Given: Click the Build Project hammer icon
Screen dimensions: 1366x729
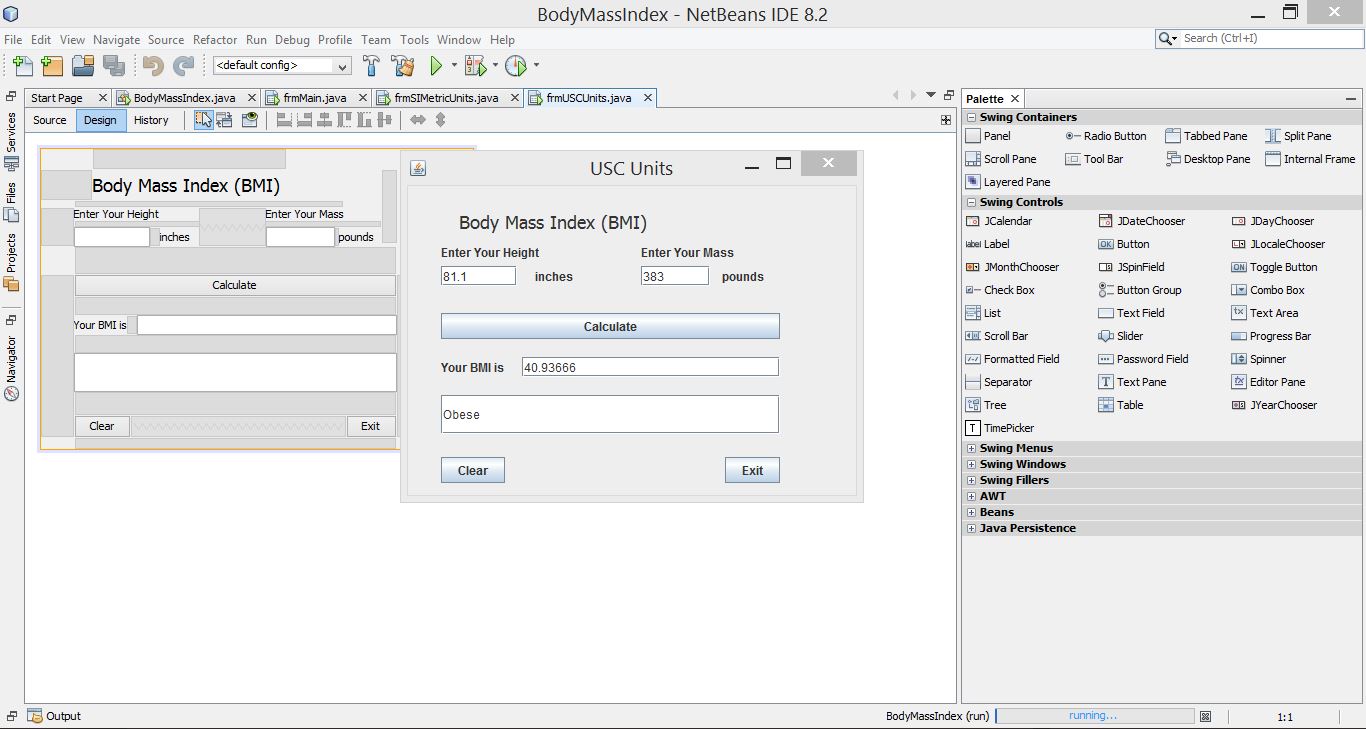Looking at the screenshot, I should click(371, 66).
